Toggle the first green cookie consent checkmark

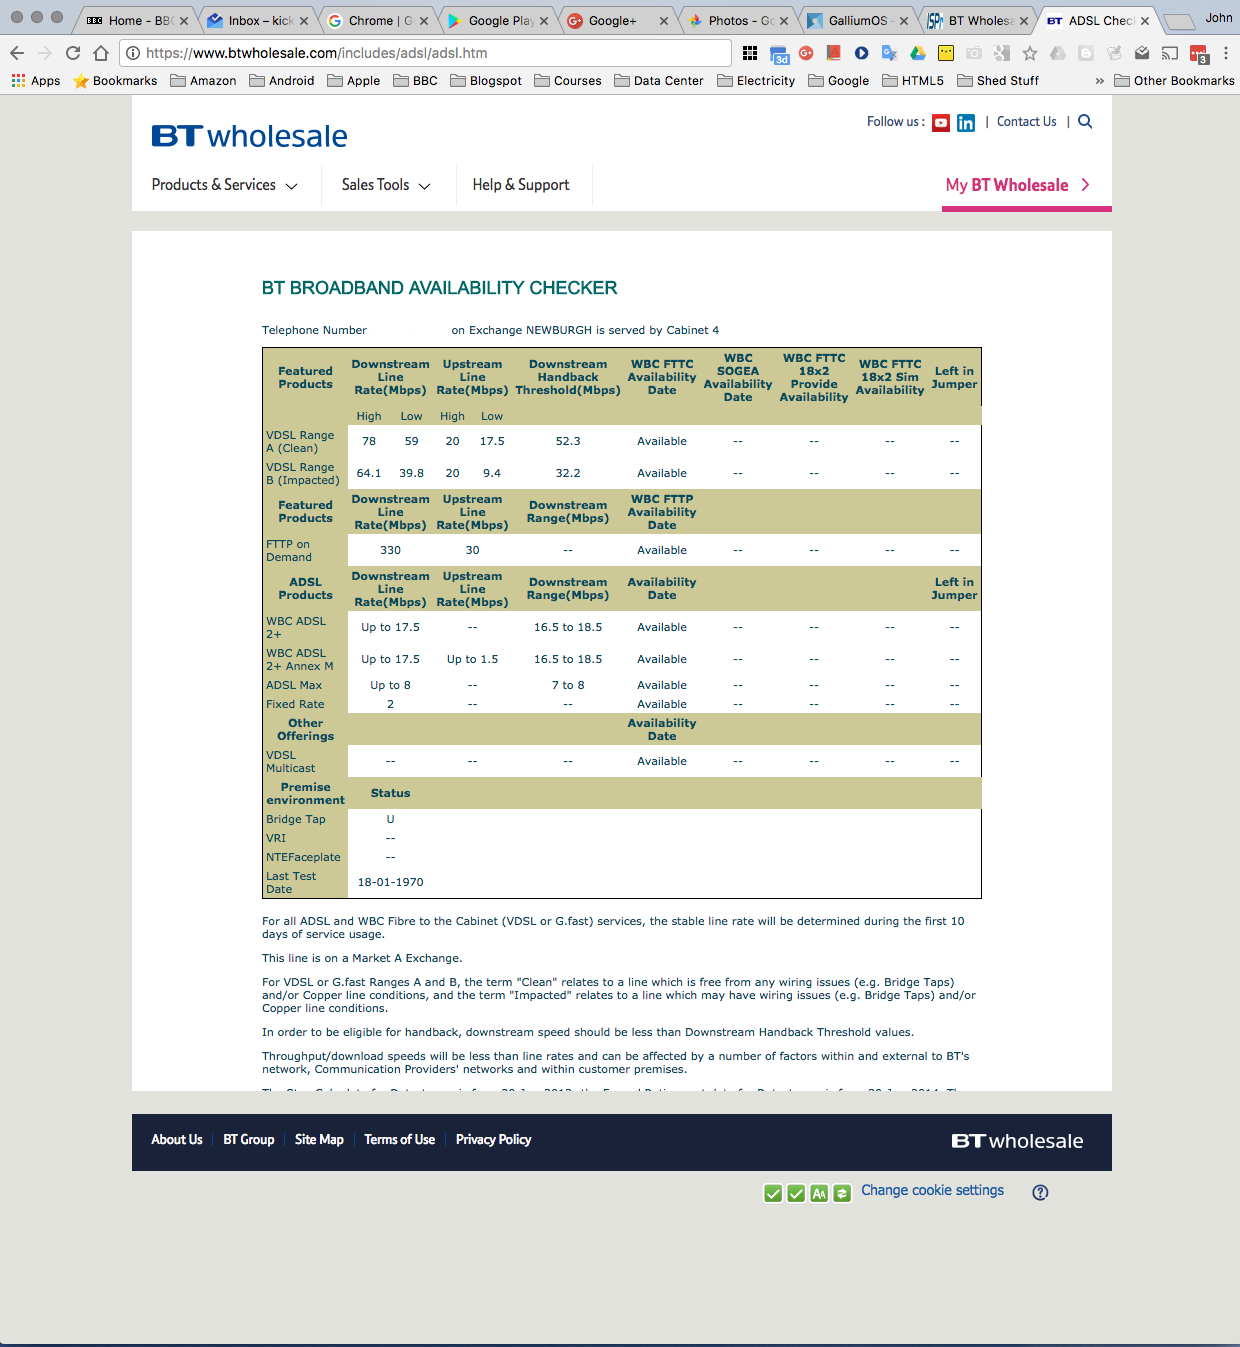pos(773,1192)
